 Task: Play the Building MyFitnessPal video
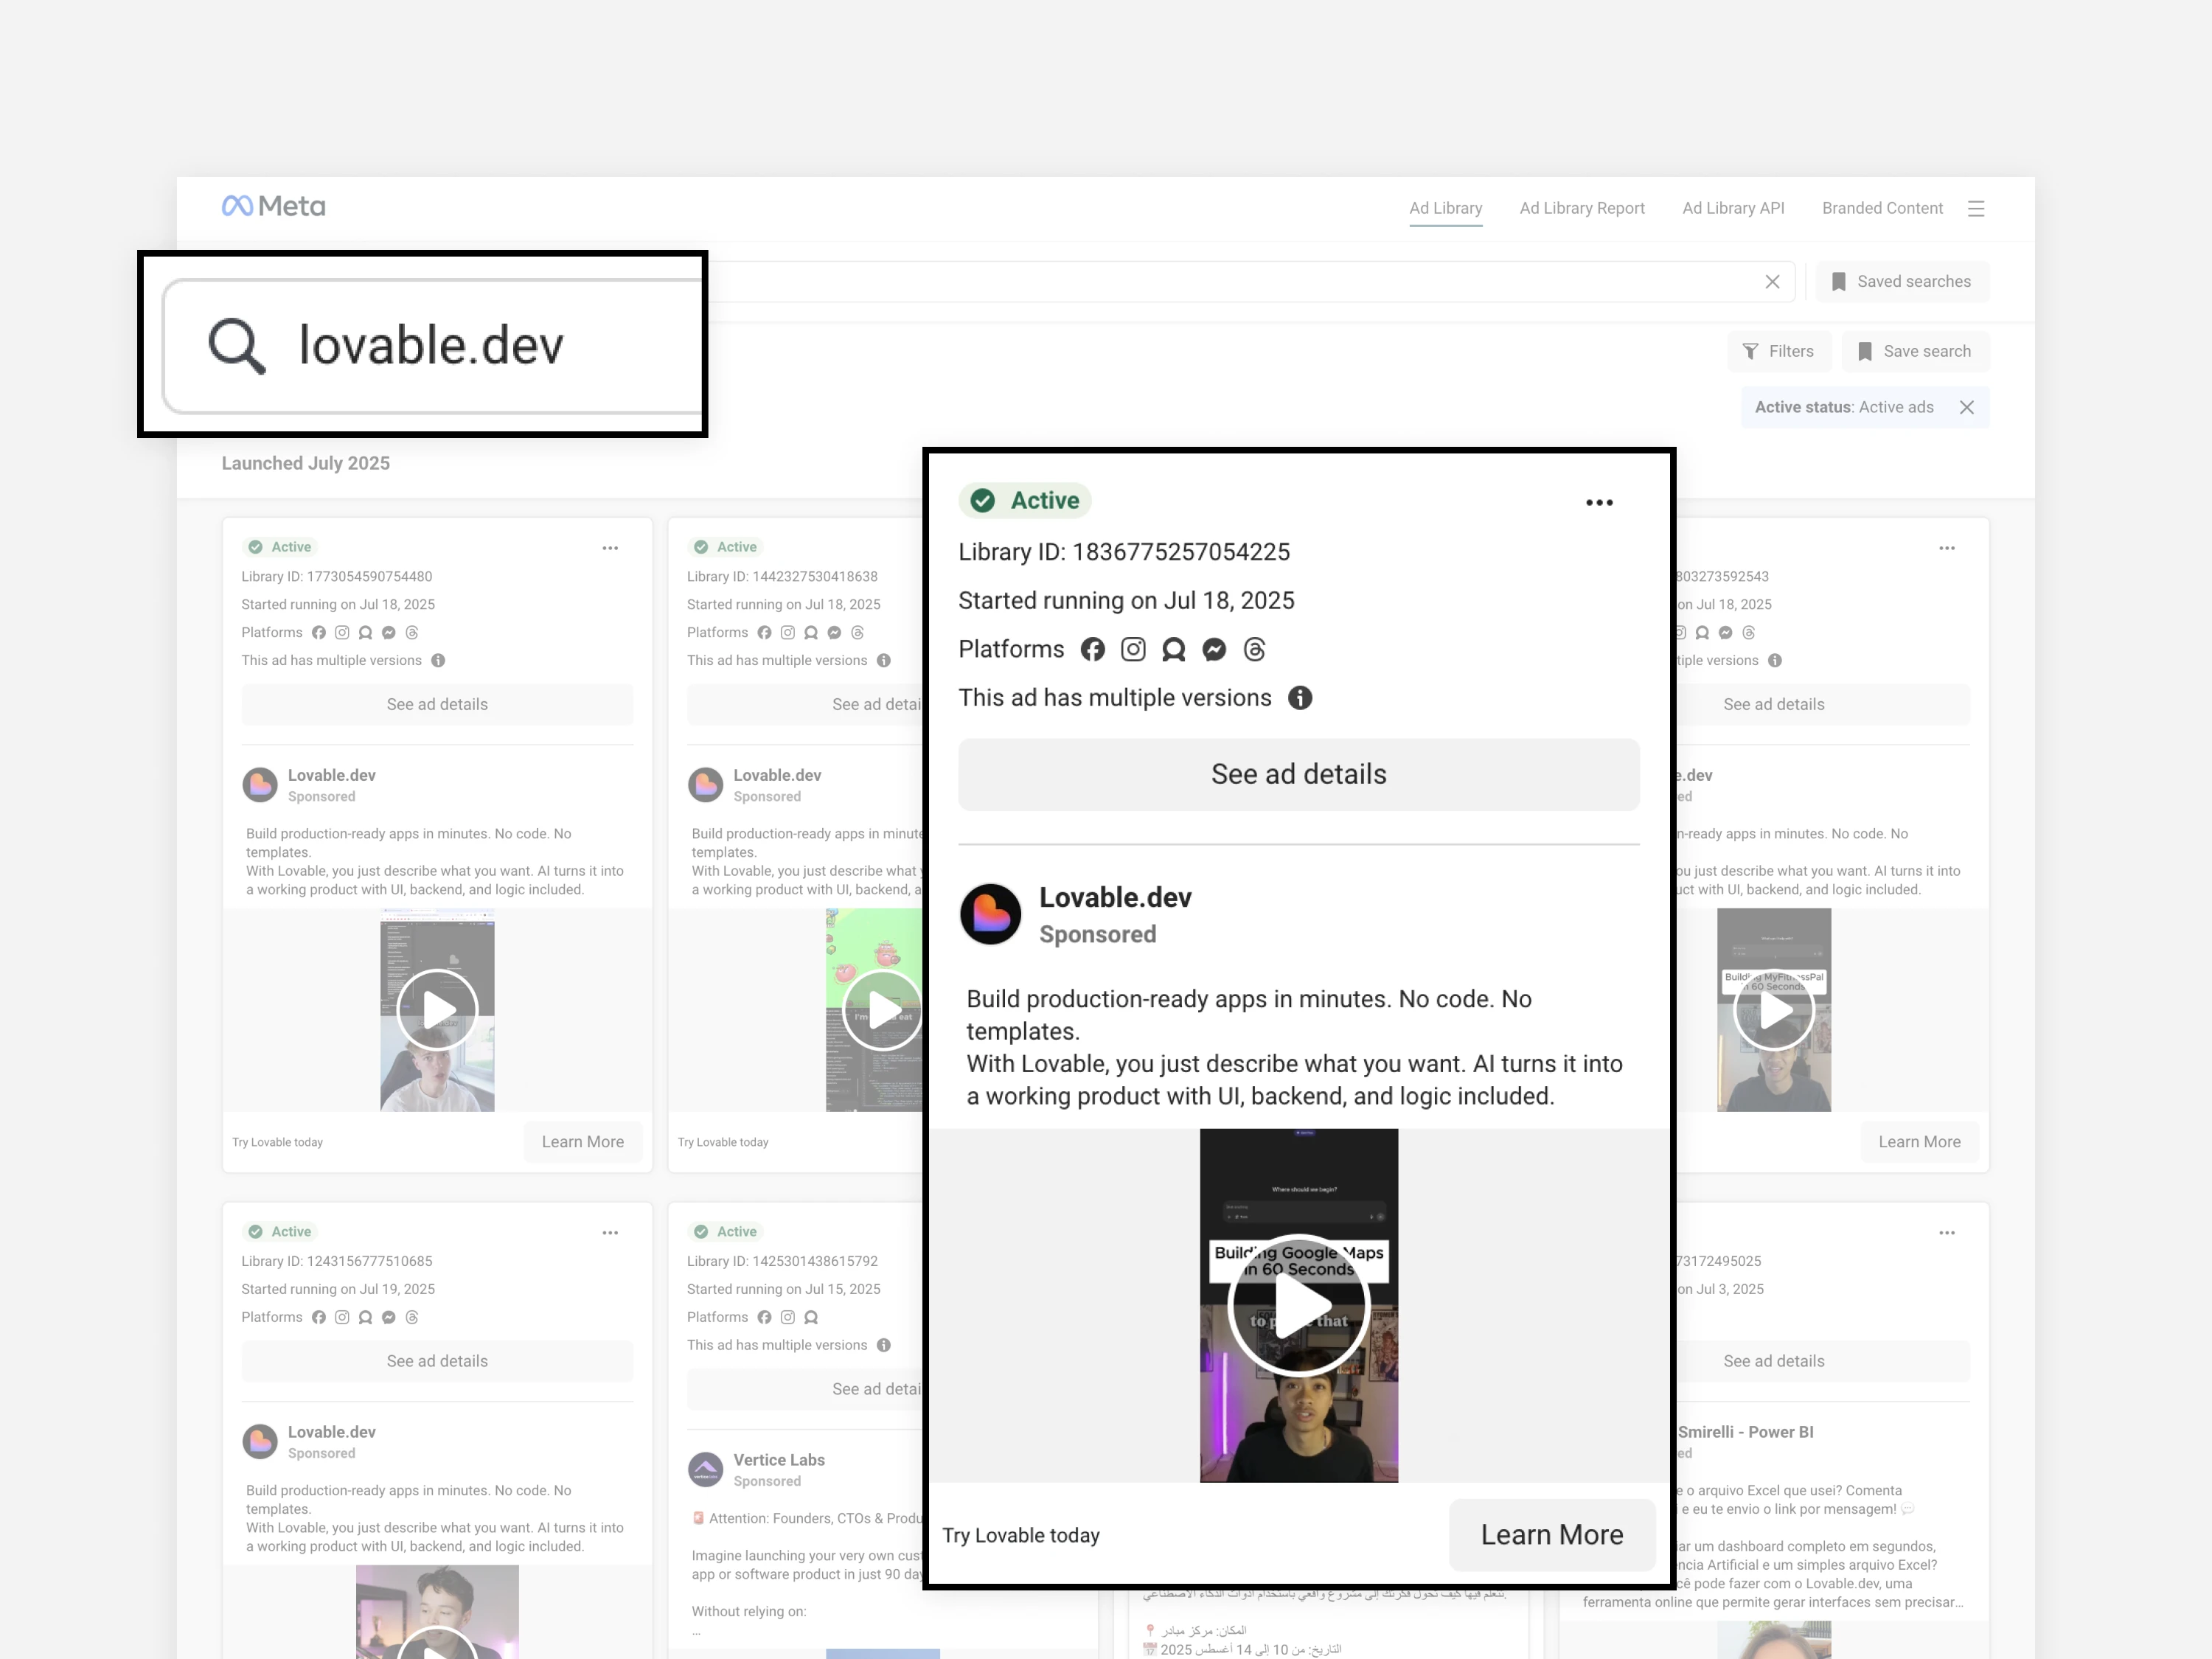click(1773, 1010)
